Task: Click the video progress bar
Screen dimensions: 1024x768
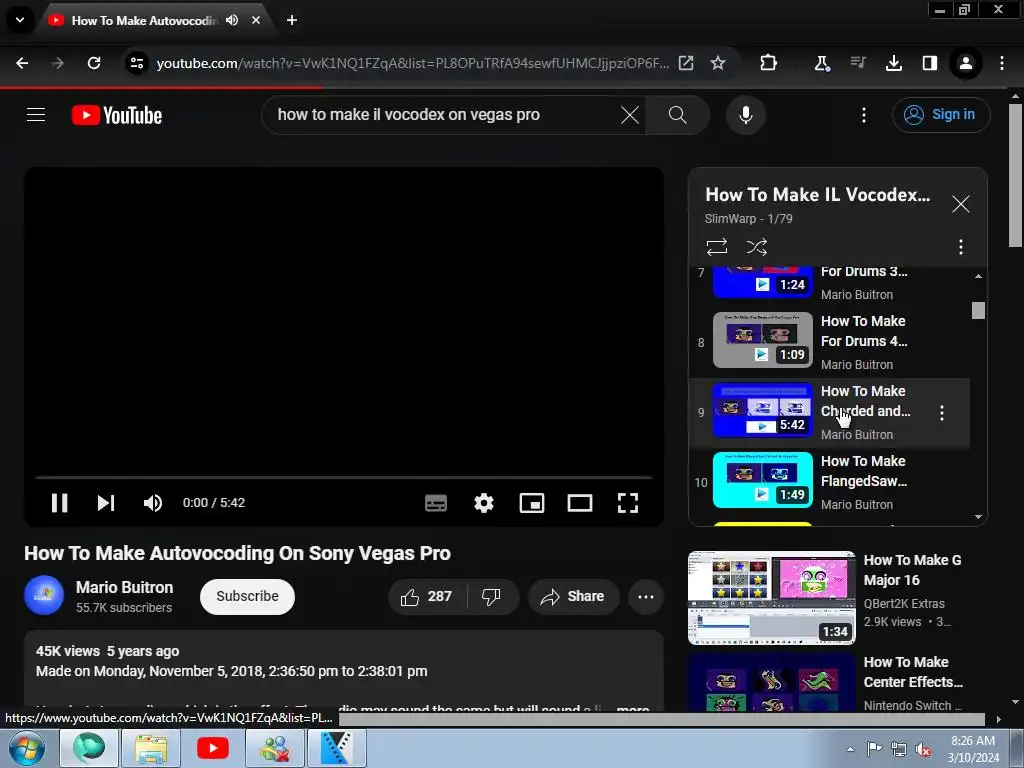Action: 344,477
